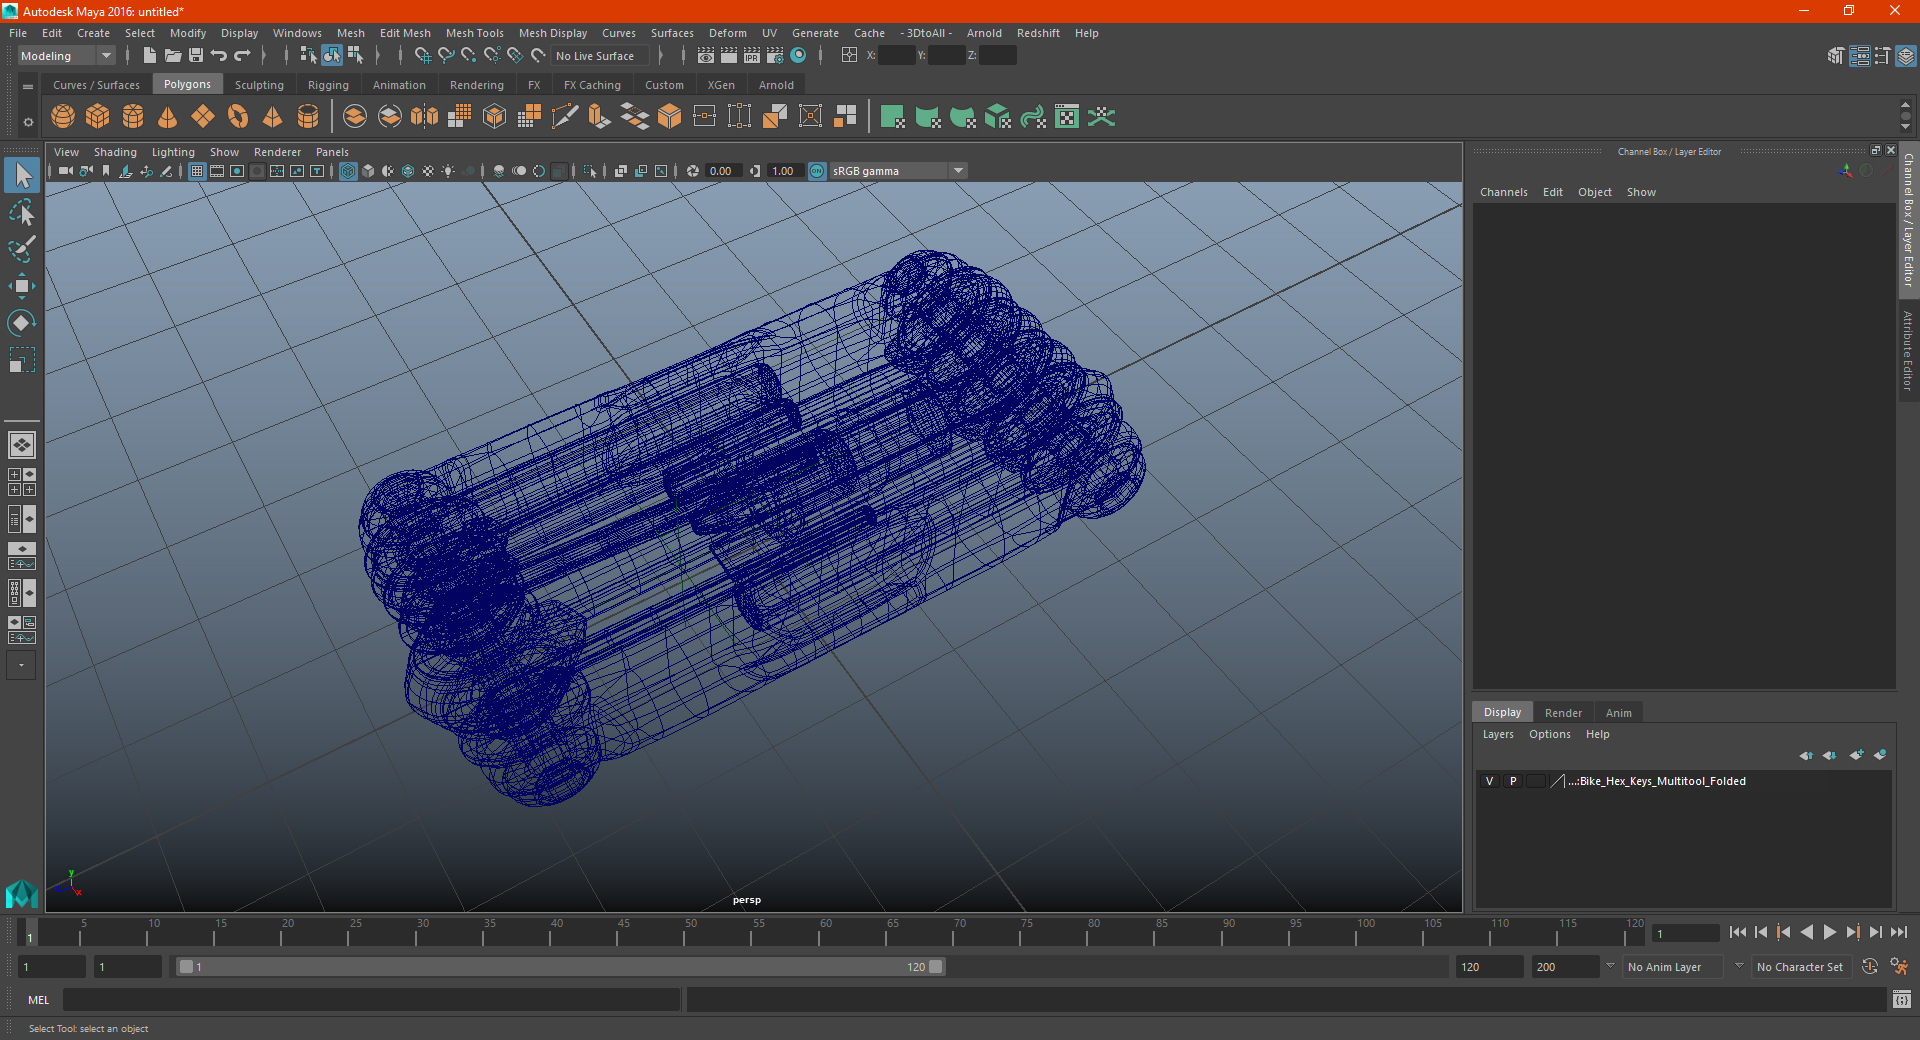Click the Undo arrow icon

(219, 56)
